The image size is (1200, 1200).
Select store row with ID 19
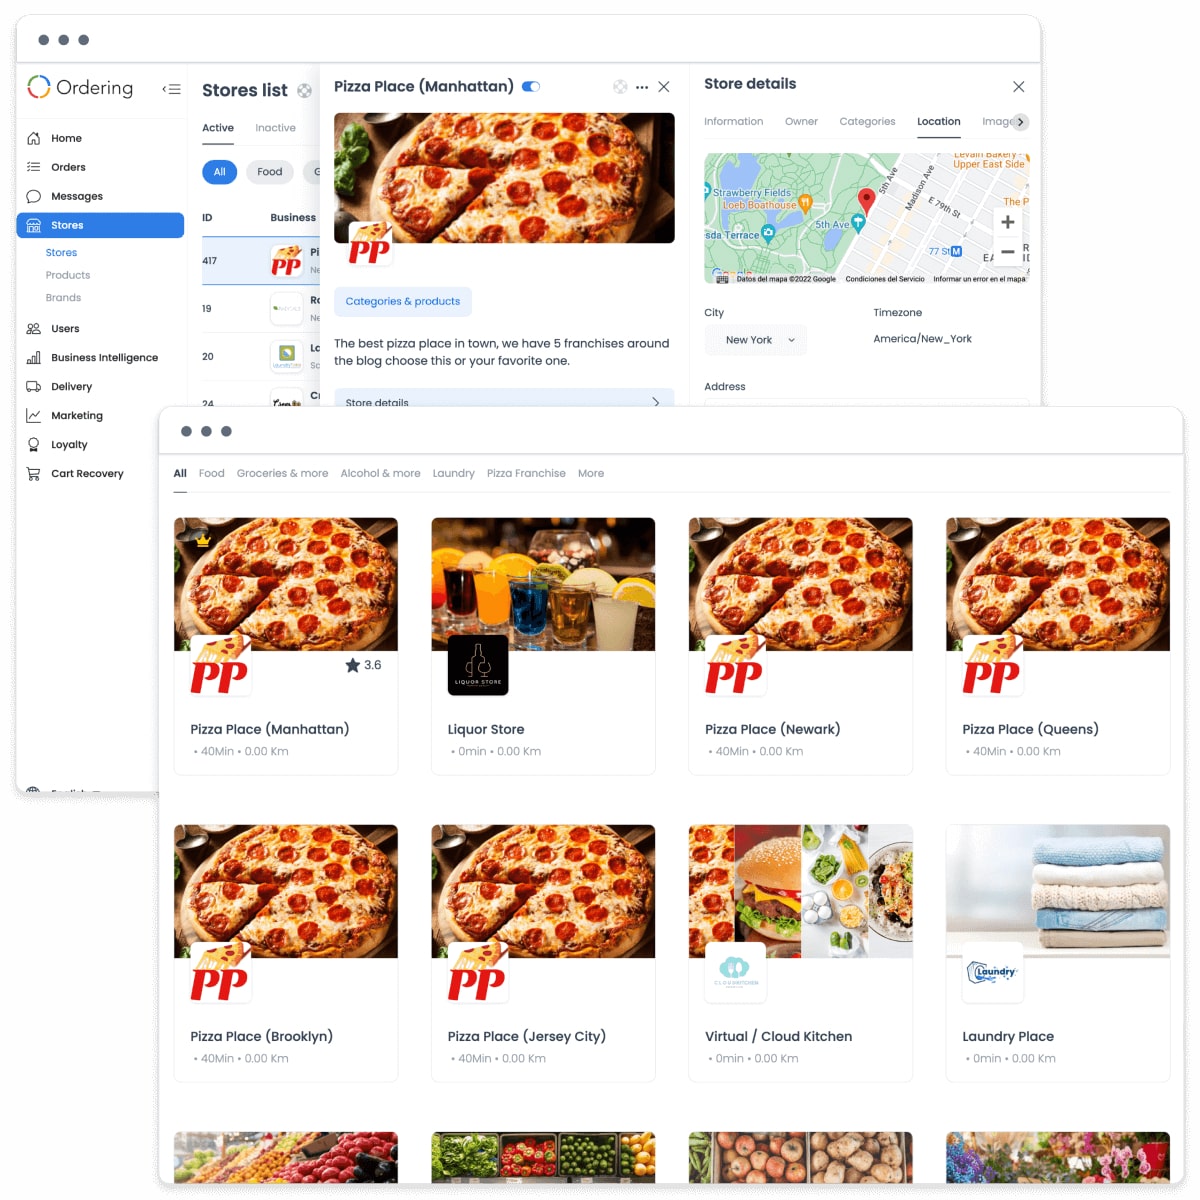(261, 309)
